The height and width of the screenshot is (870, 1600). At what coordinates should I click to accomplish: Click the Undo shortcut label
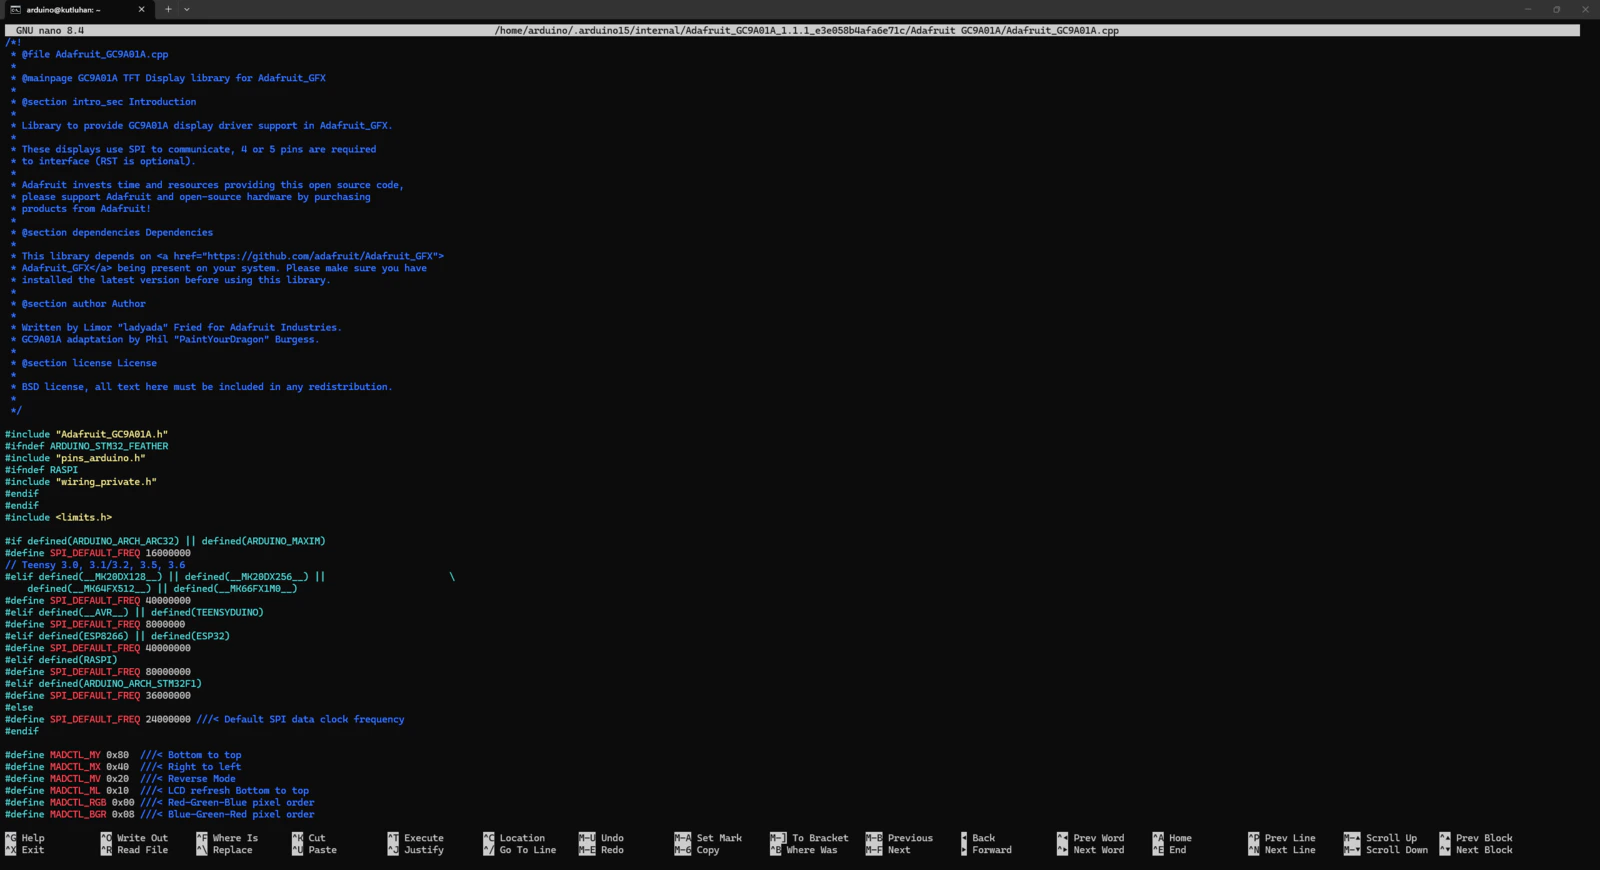612,838
